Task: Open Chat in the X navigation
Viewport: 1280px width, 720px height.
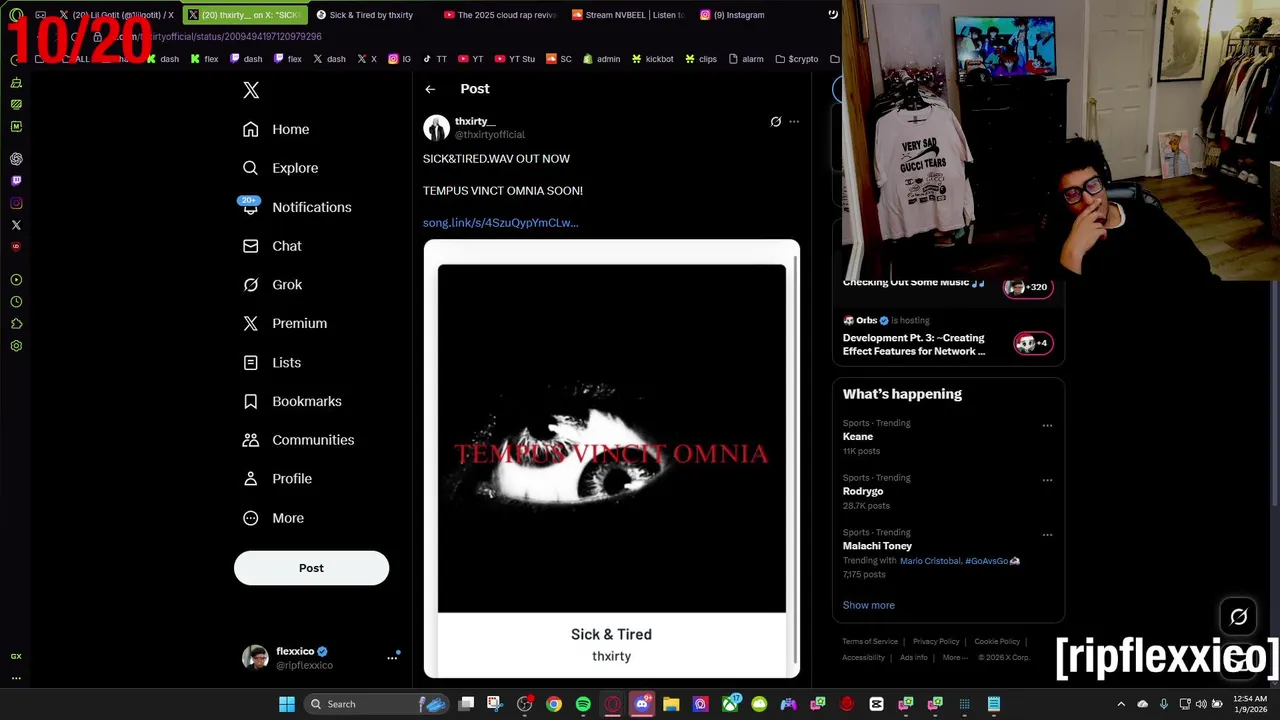Action: coord(272,246)
